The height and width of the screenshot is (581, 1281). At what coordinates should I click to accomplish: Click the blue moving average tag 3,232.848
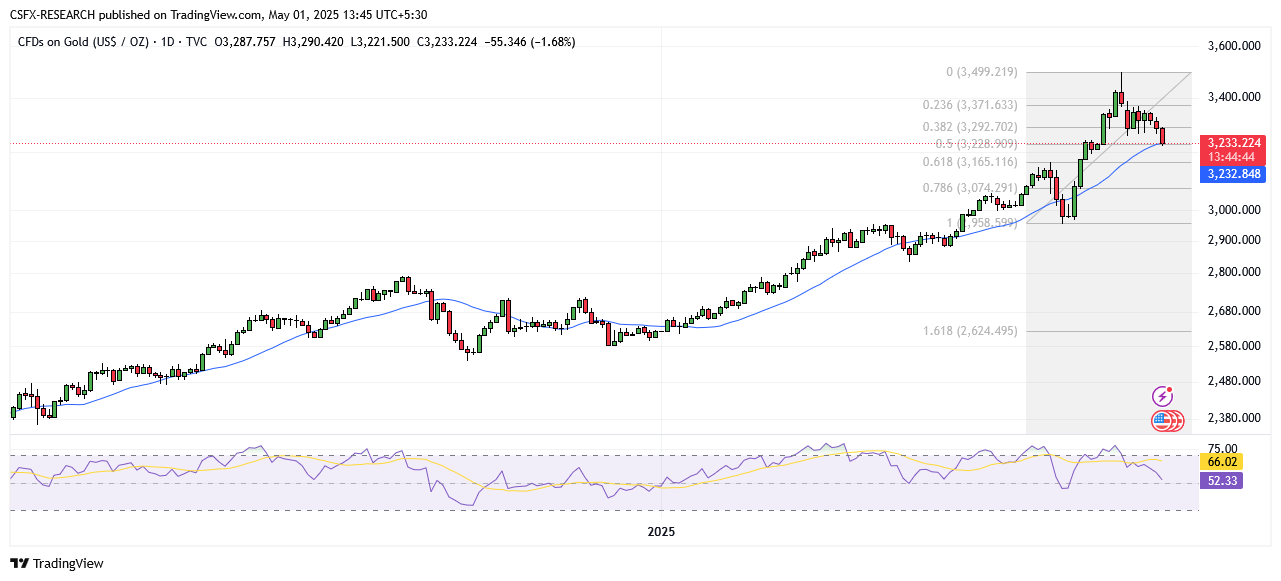1235,174
